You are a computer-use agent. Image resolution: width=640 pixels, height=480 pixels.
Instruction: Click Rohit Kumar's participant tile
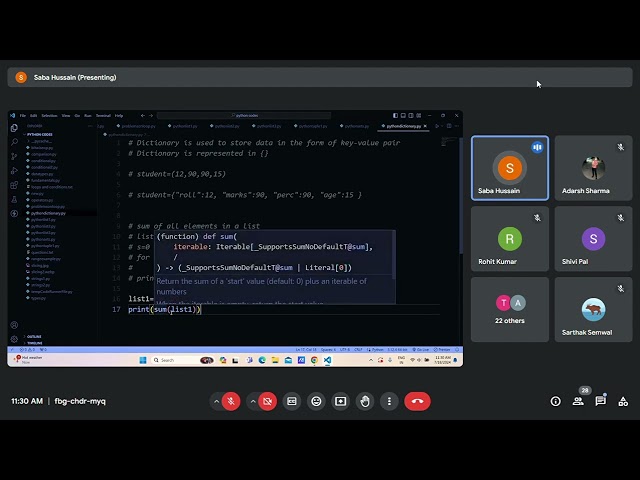(510, 239)
